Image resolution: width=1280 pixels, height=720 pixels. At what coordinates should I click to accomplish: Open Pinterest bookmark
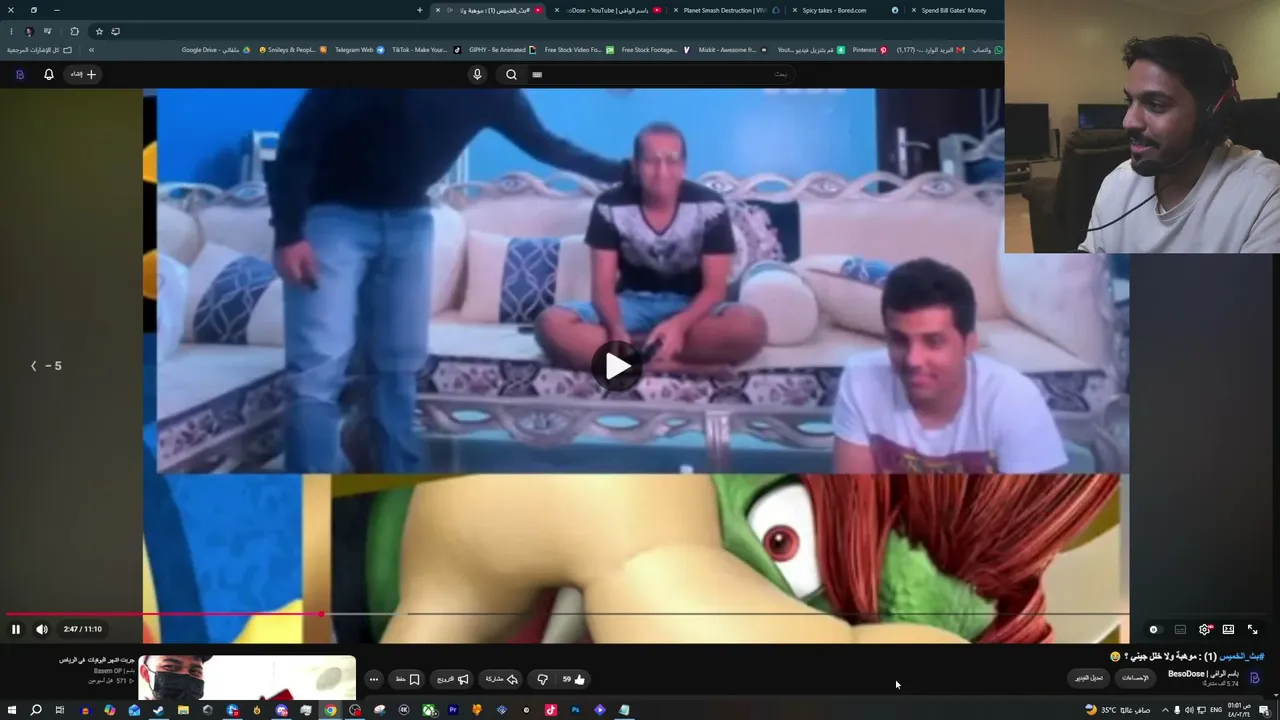(x=869, y=50)
